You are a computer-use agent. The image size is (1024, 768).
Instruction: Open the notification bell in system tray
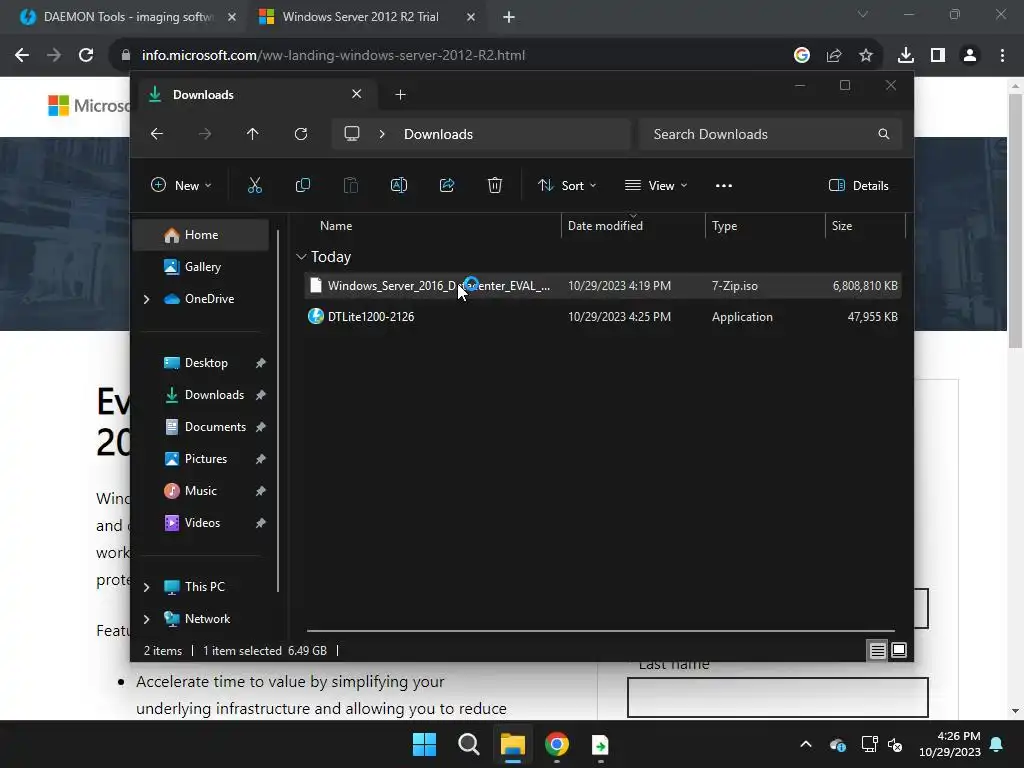click(997, 744)
